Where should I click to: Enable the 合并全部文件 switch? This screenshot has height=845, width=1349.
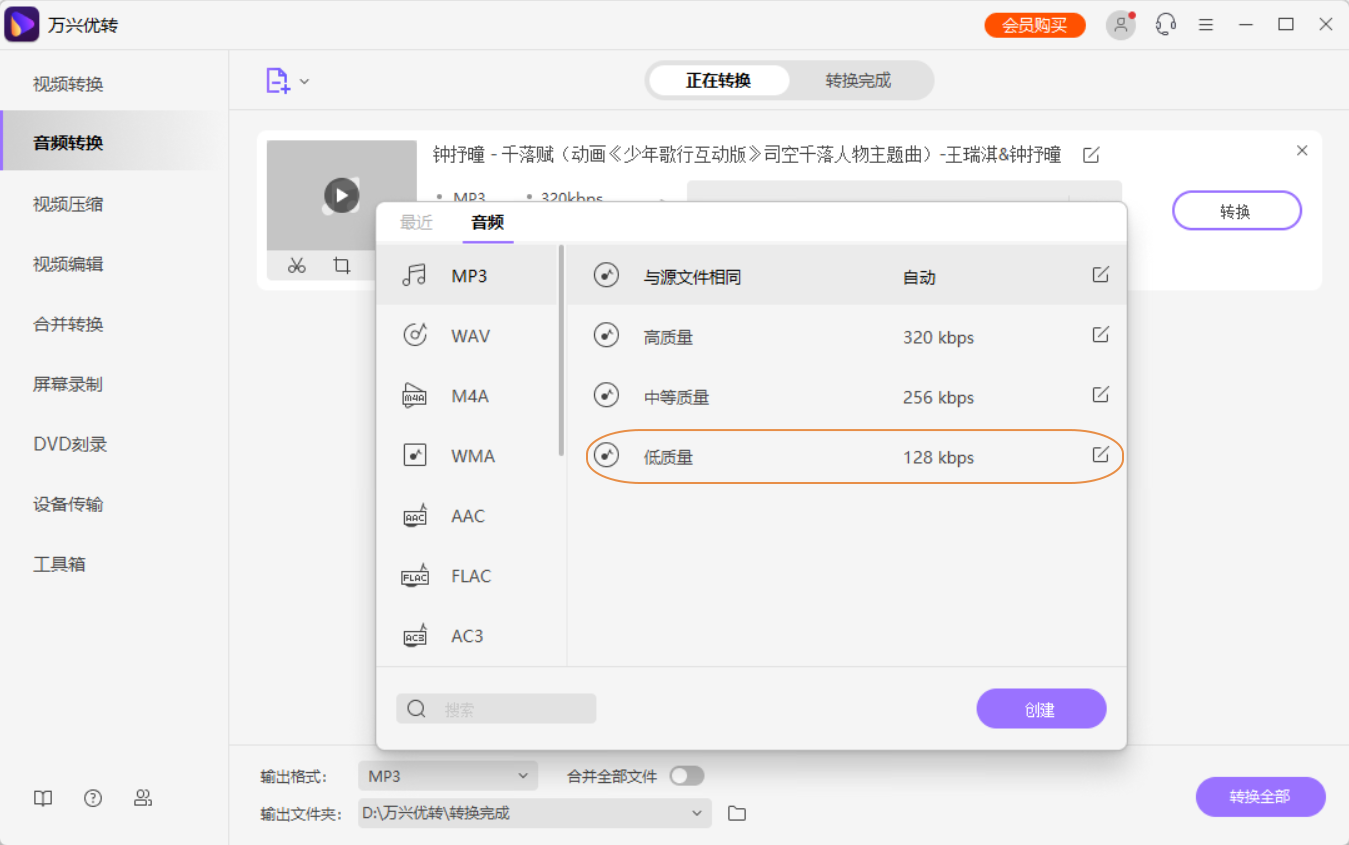pos(686,775)
